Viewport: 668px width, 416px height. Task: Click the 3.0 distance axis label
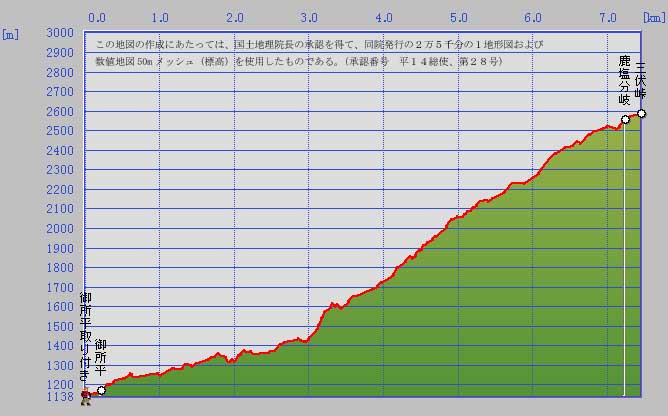[309, 17]
